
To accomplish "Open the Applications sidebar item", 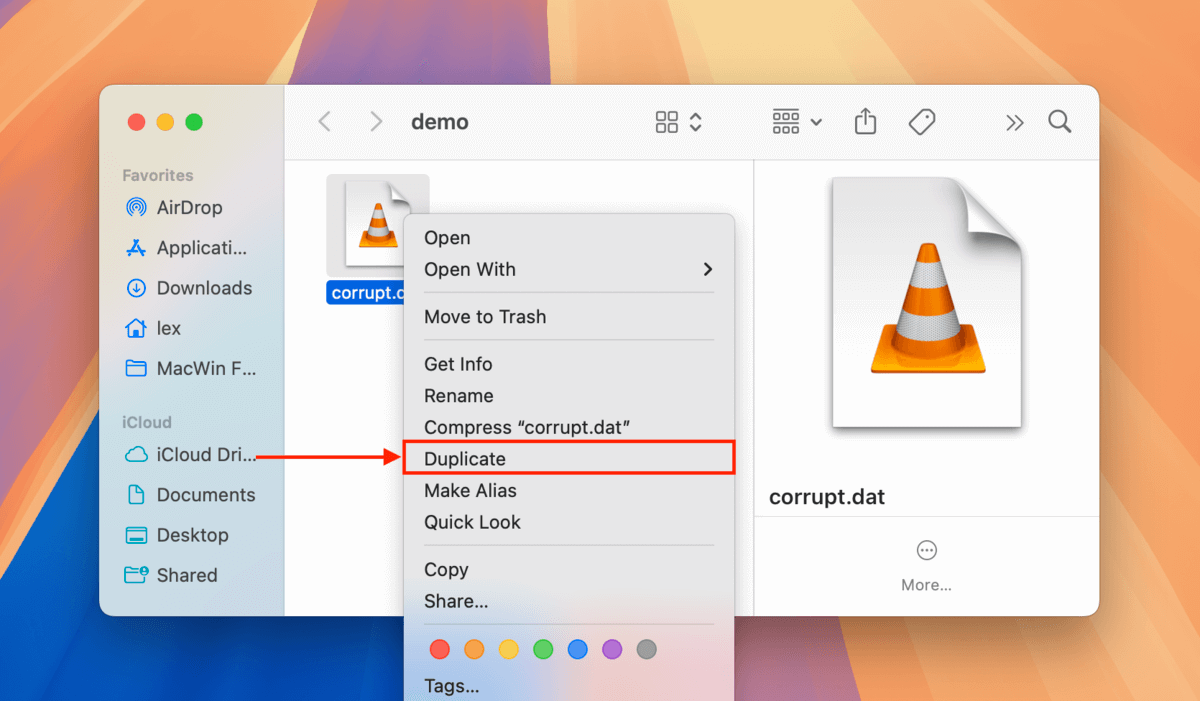I will pos(187,248).
